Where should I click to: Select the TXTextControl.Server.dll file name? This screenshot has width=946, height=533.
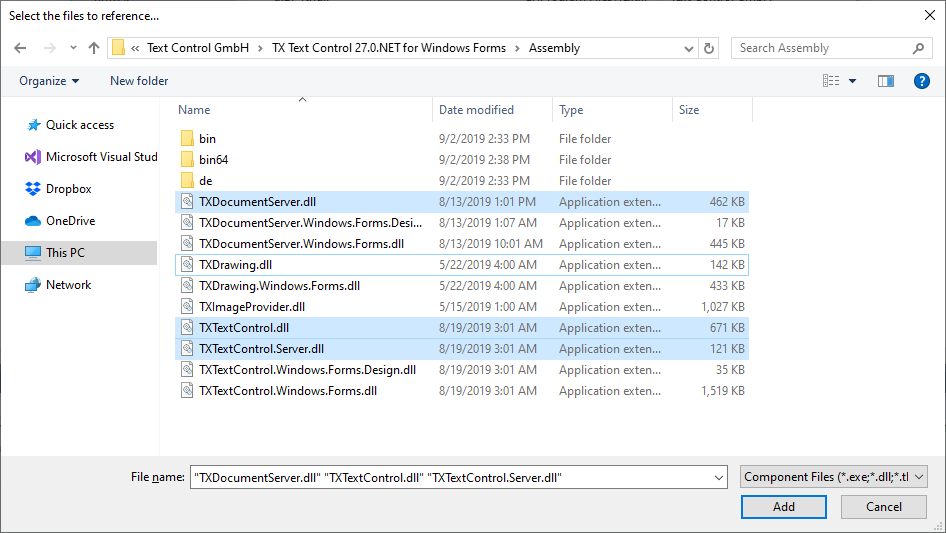pyautogui.click(x=261, y=349)
